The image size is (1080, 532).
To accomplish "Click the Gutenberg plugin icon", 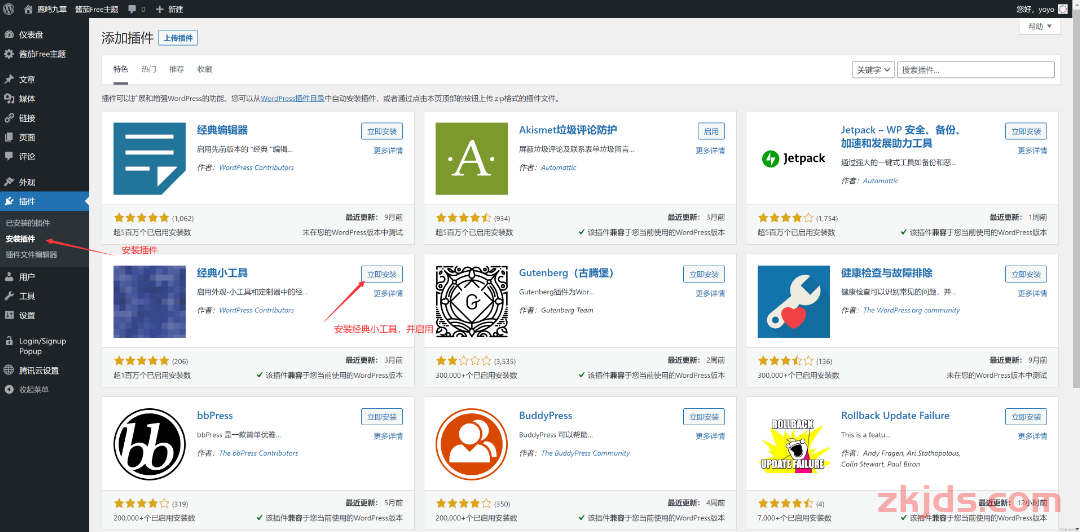I will 472,302.
